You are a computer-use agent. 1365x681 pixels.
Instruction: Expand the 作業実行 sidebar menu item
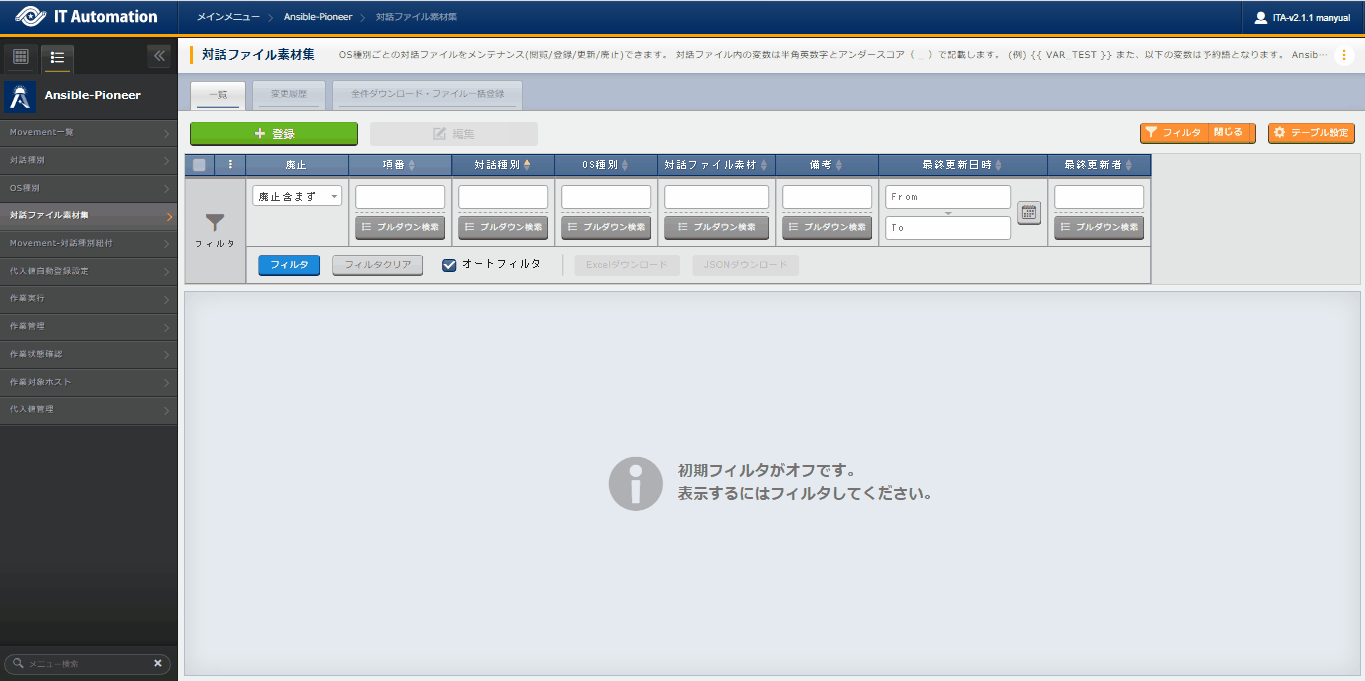pyautogui.click(x=88, y=298)
